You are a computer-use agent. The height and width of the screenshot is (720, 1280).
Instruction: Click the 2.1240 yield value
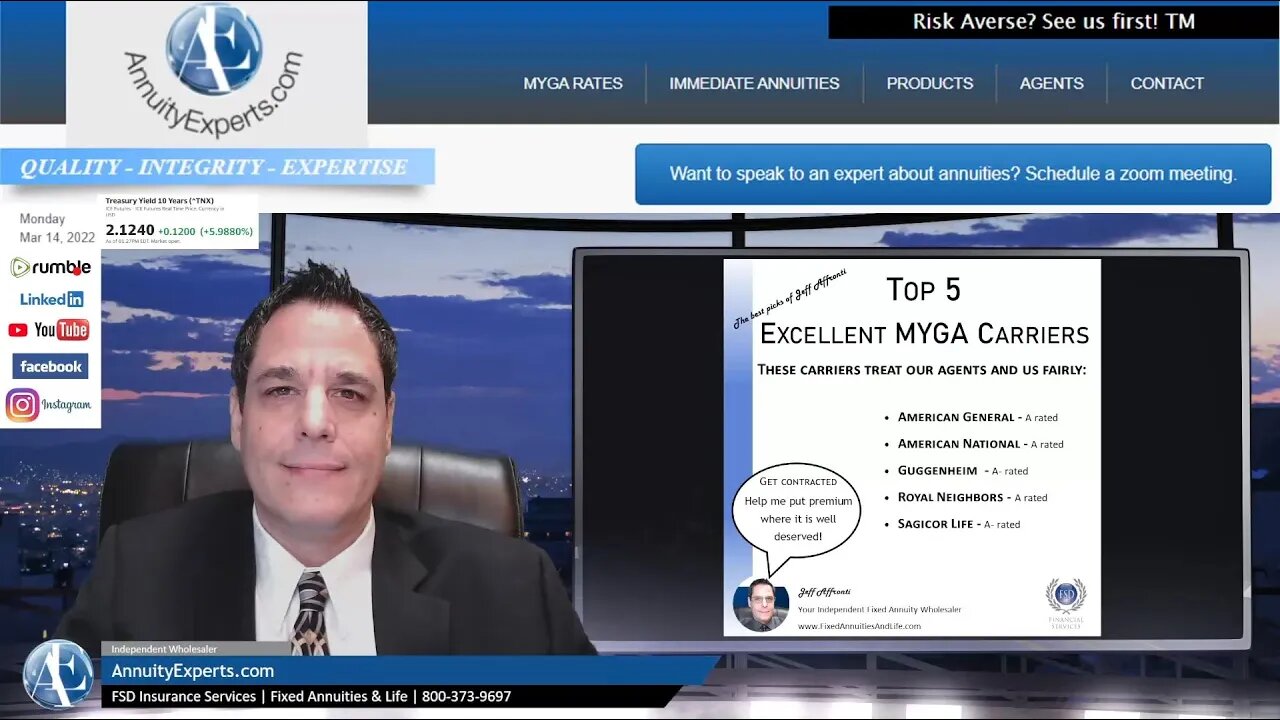[130, 230]
